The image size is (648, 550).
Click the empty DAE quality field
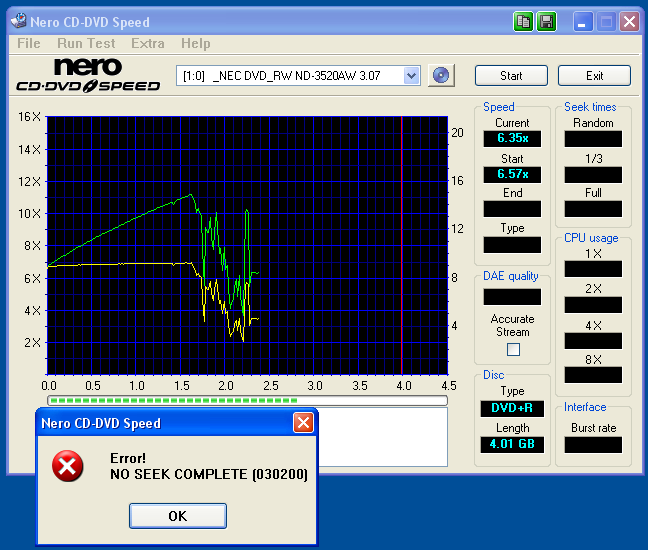(x=512, y=297)
